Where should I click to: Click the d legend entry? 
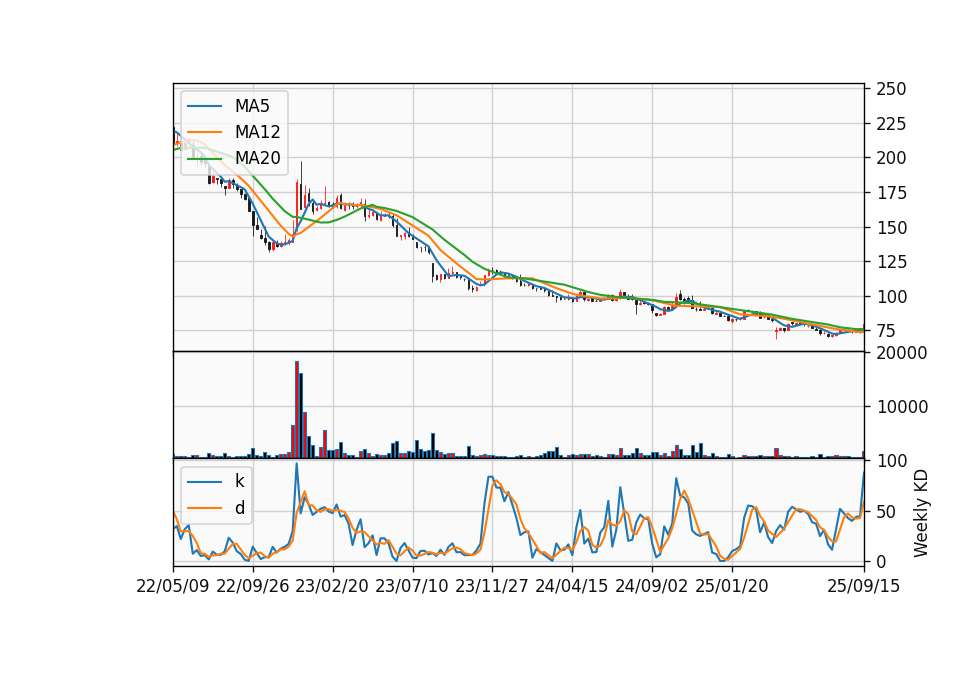239,508
